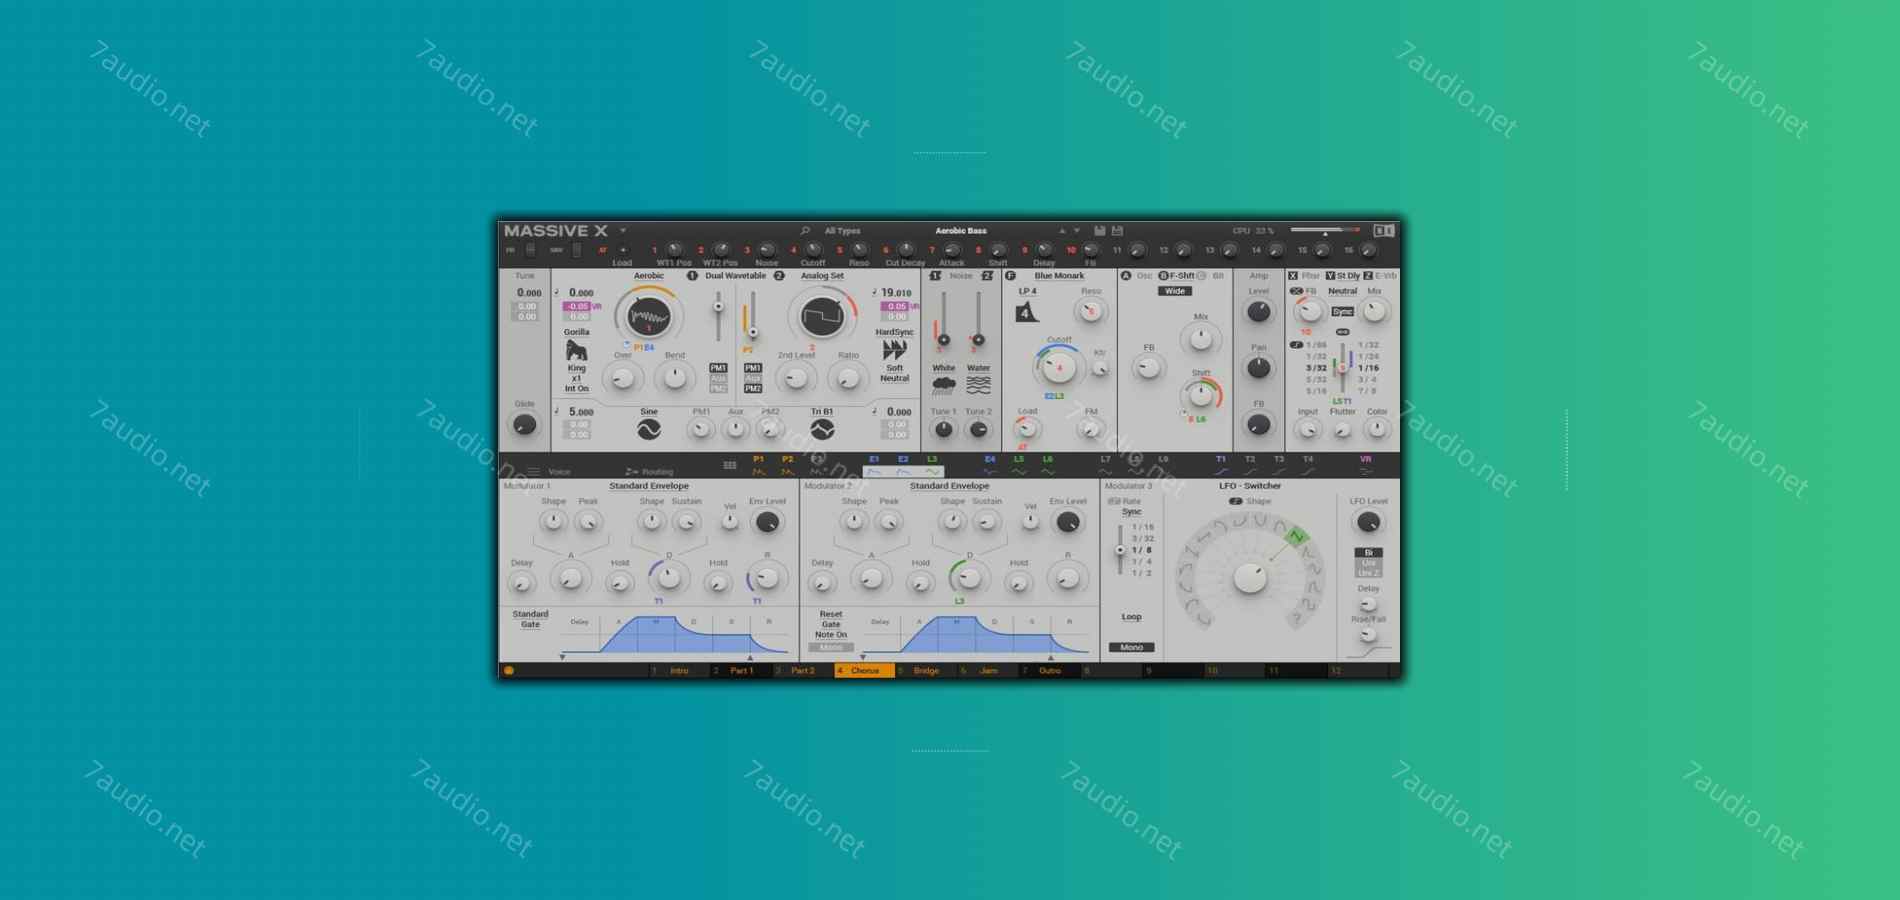Click the oscillator 2 number badge
The width and height of the screenshot is (1900, 900).
pyautogui.click(x=779, y=276)
